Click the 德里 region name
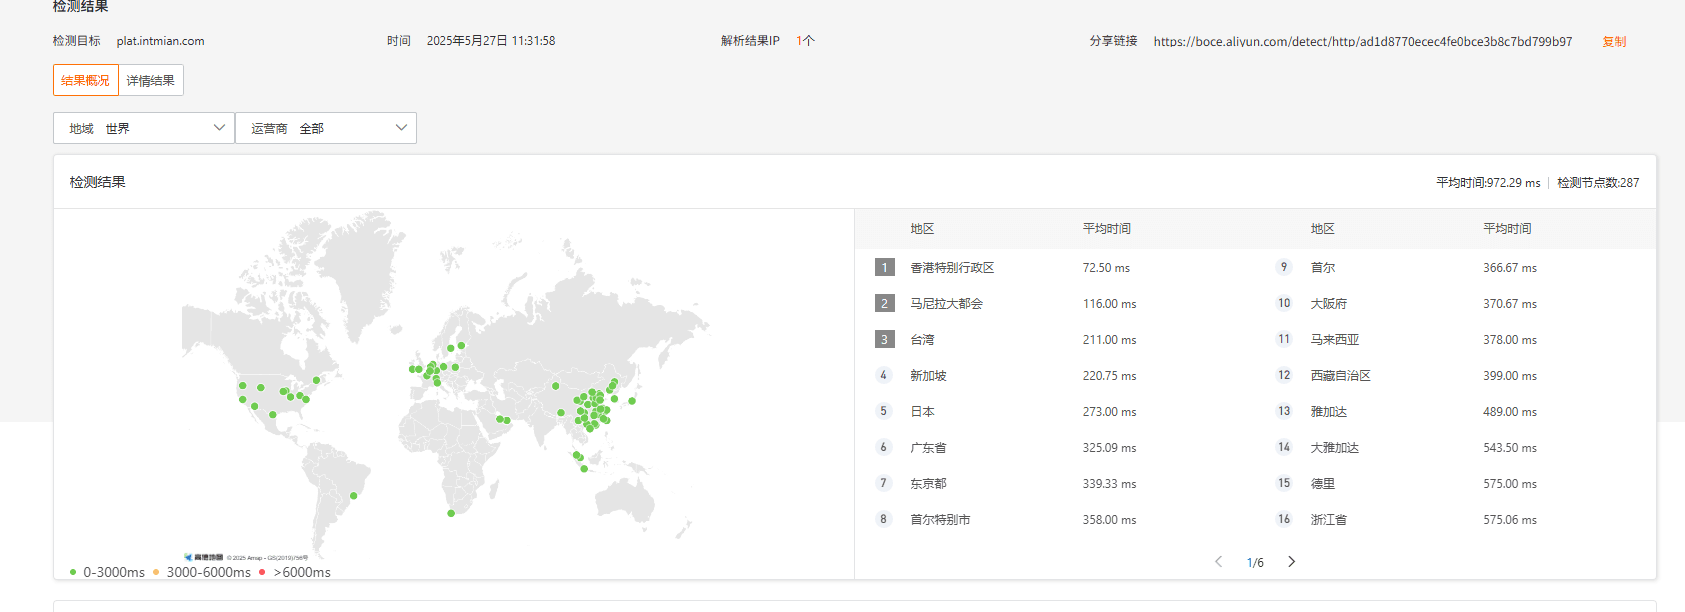 coord(1322,484)
